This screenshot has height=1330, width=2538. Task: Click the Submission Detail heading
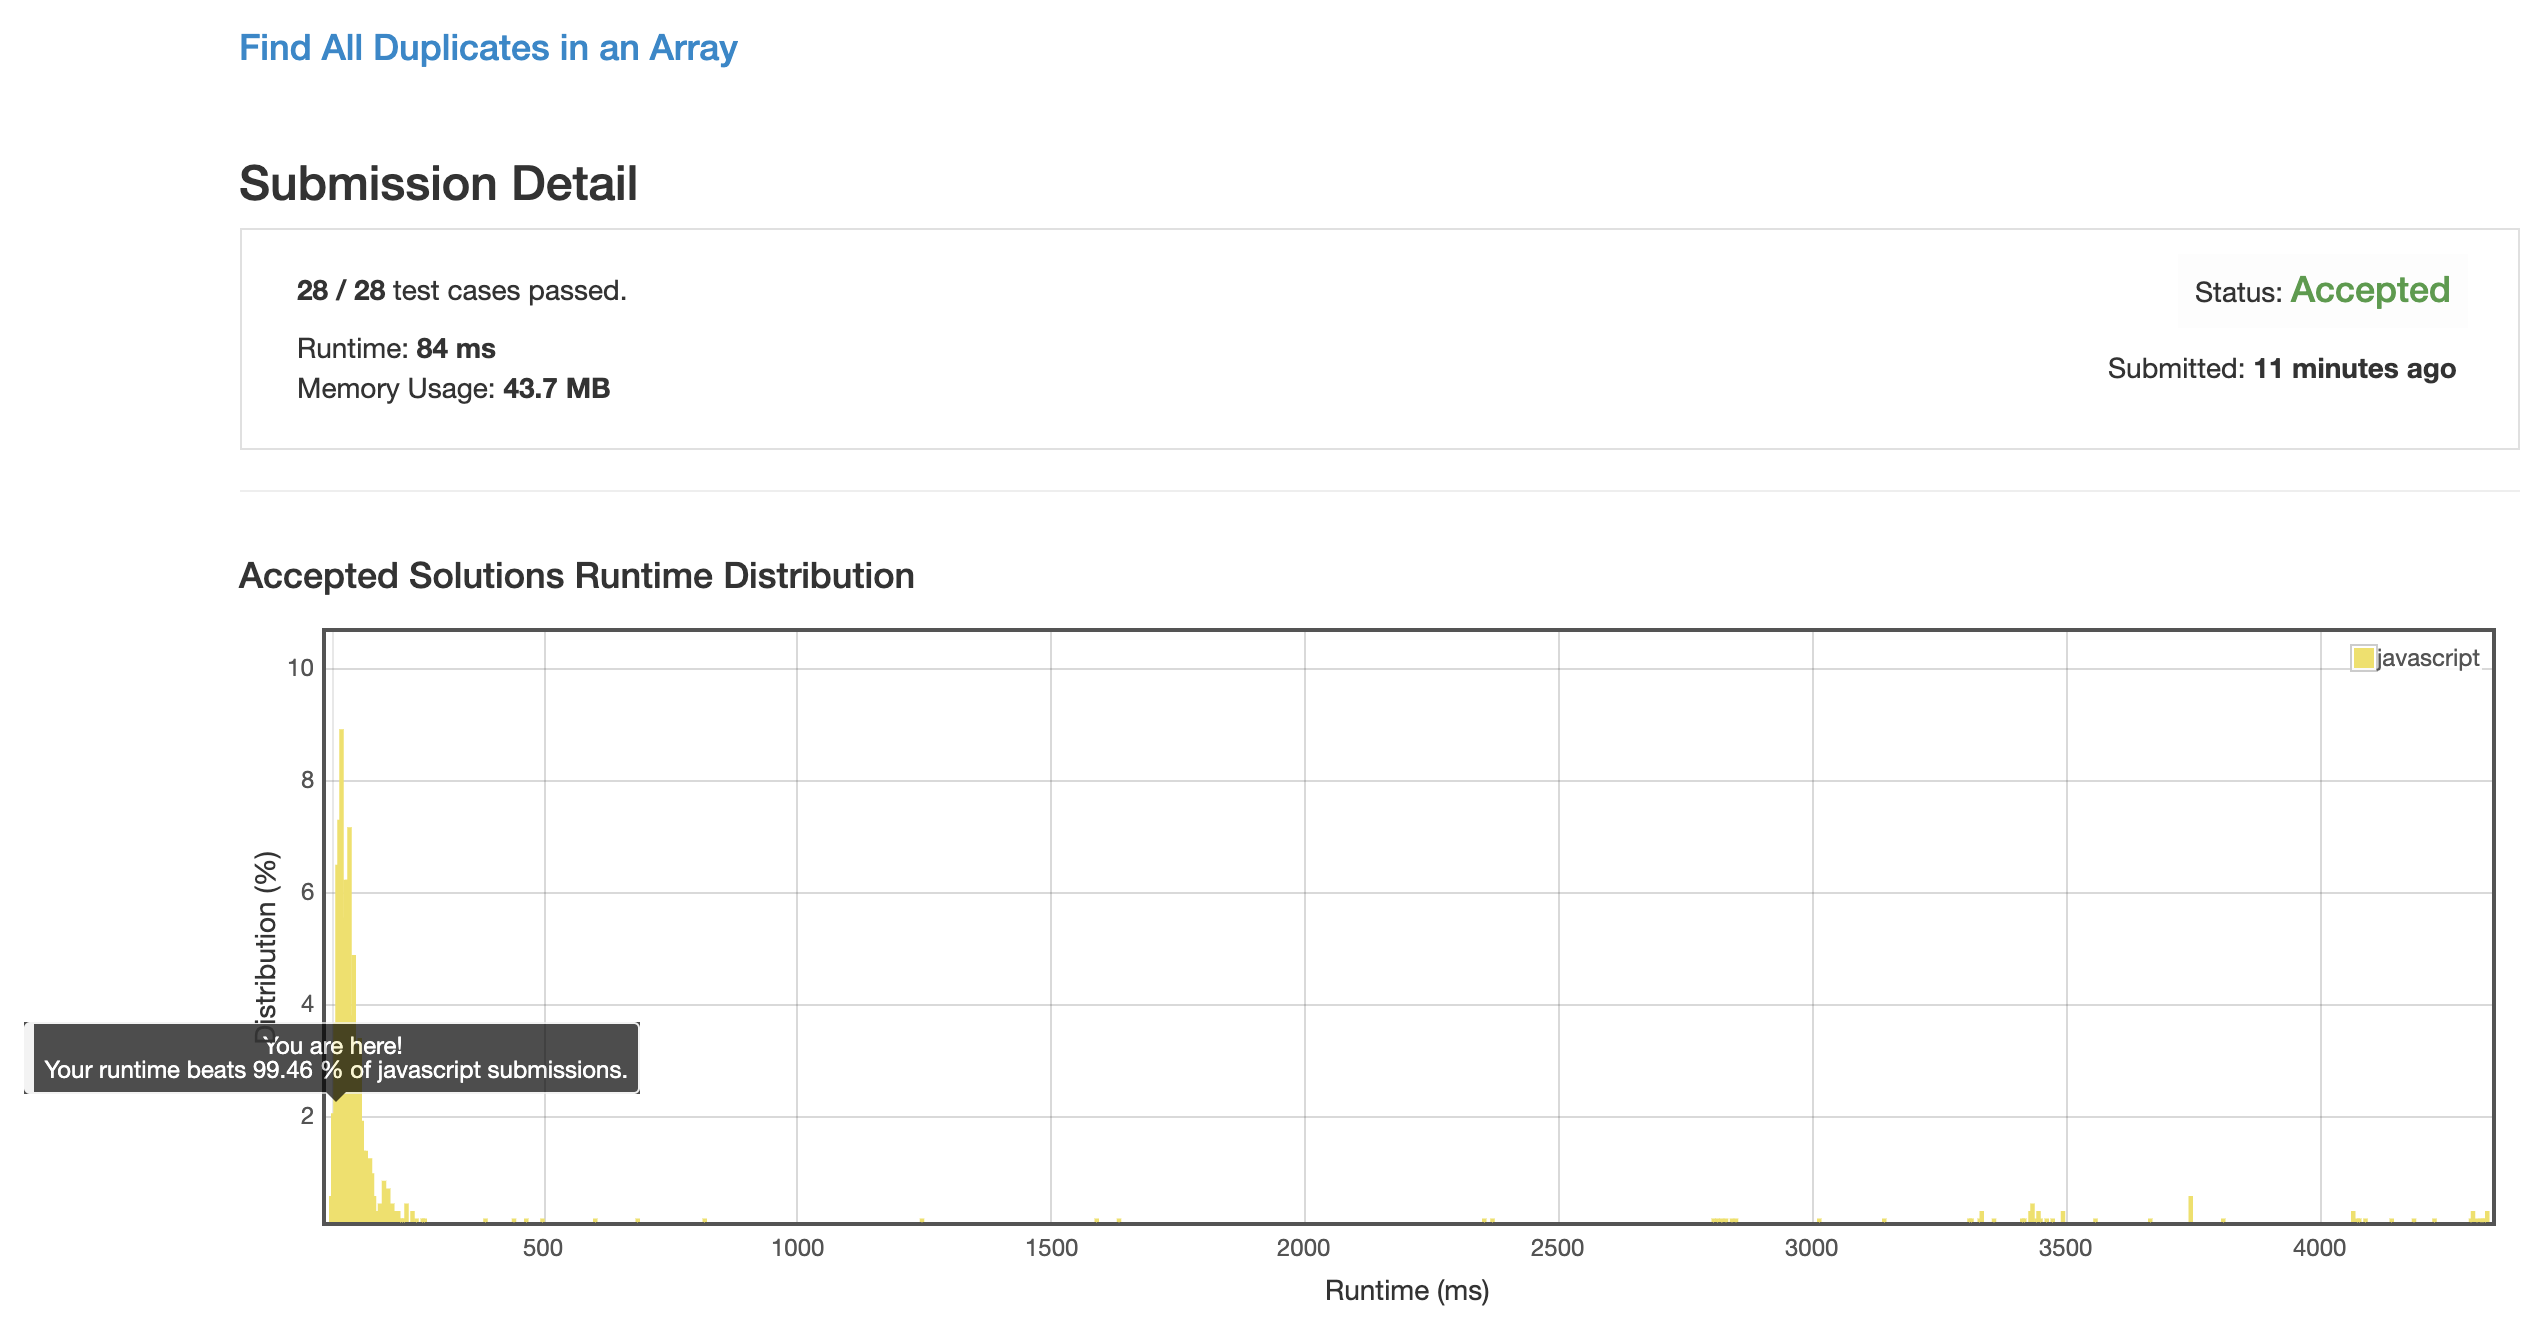coord(438,184)
